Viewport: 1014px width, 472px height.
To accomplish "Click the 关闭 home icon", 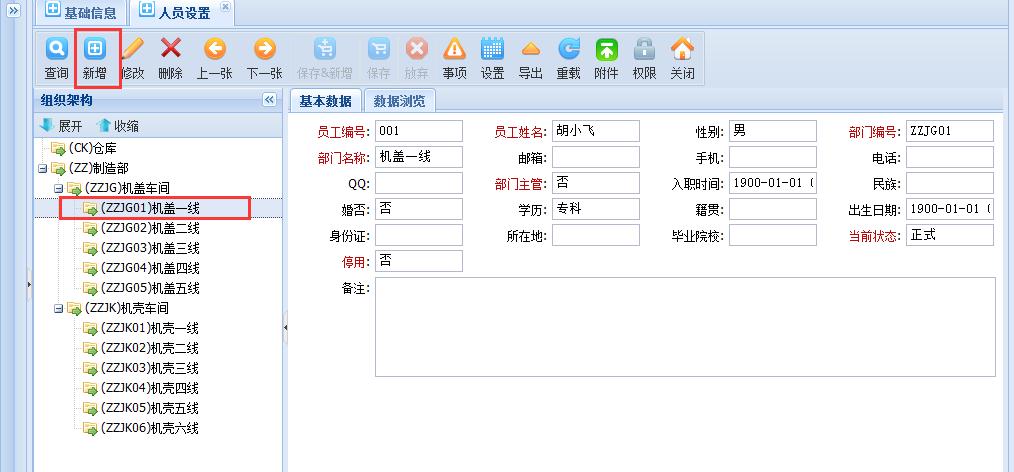I will point(682,48).
